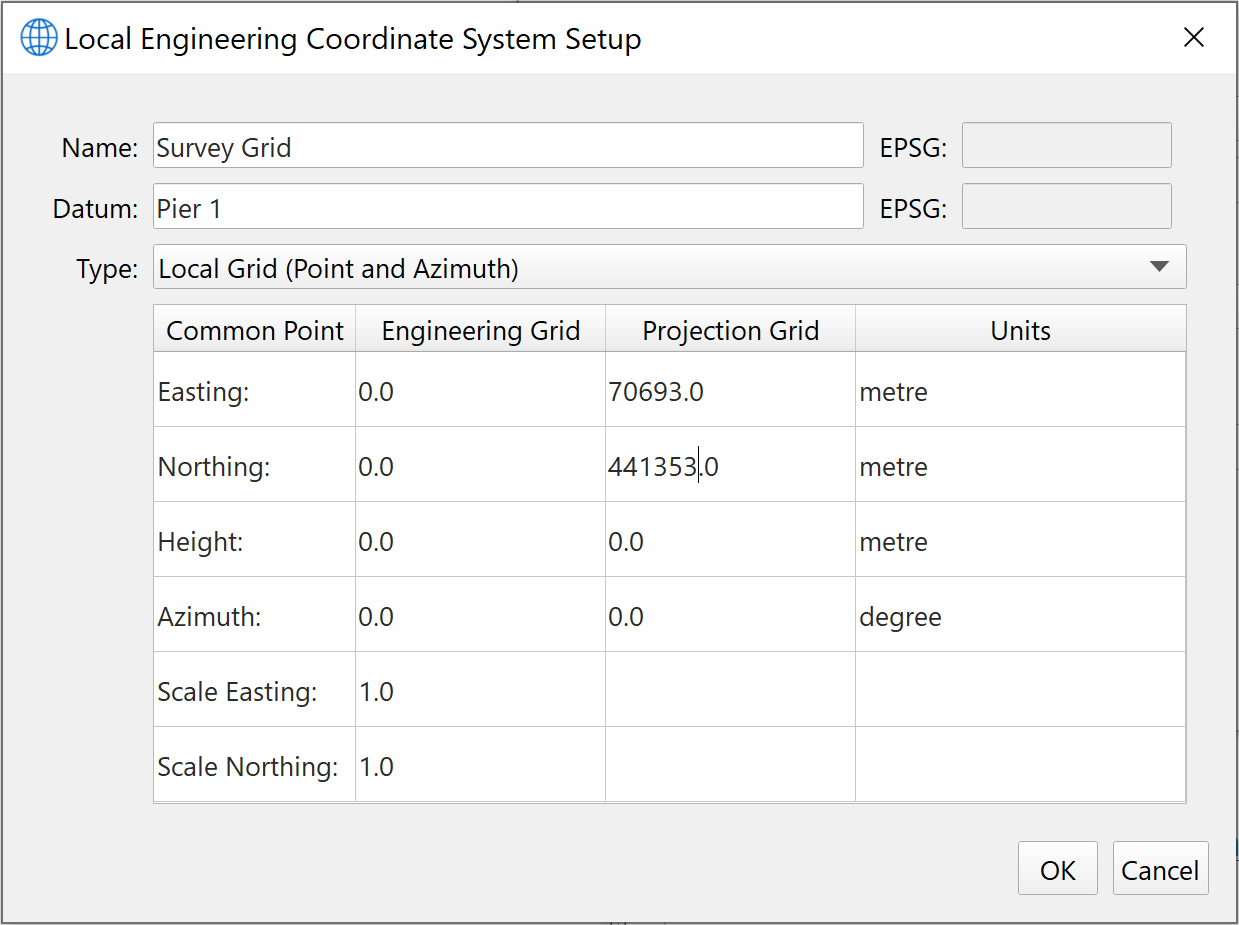1239x925 pixels.
Task: Click the EPSG field beside Name
Action: pos(1066,146)
